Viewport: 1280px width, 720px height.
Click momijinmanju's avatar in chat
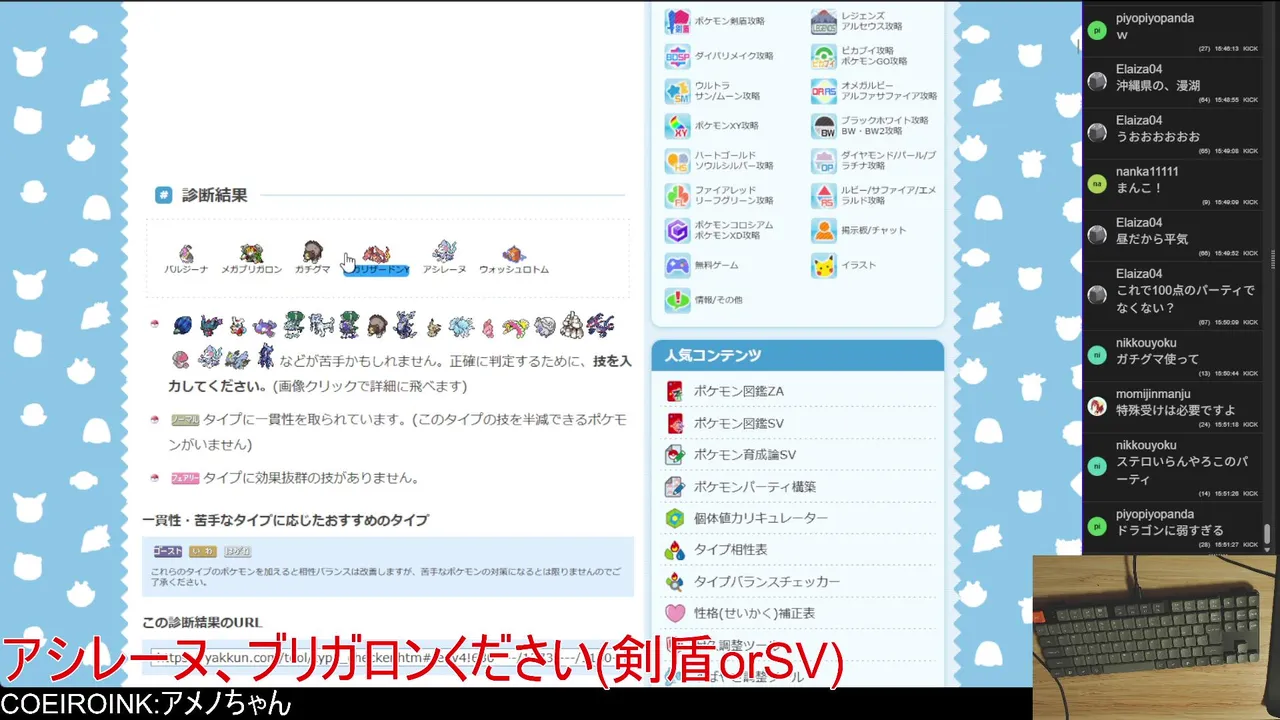pyautogui.click(x=1097, y=406)
